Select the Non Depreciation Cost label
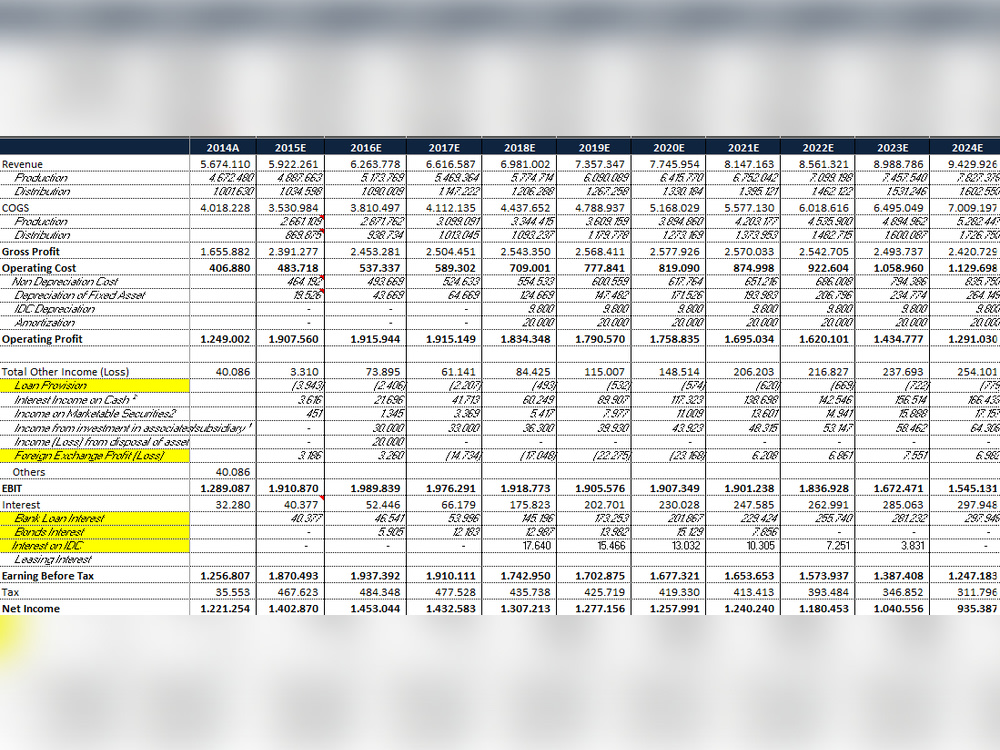 click(65, 281)
